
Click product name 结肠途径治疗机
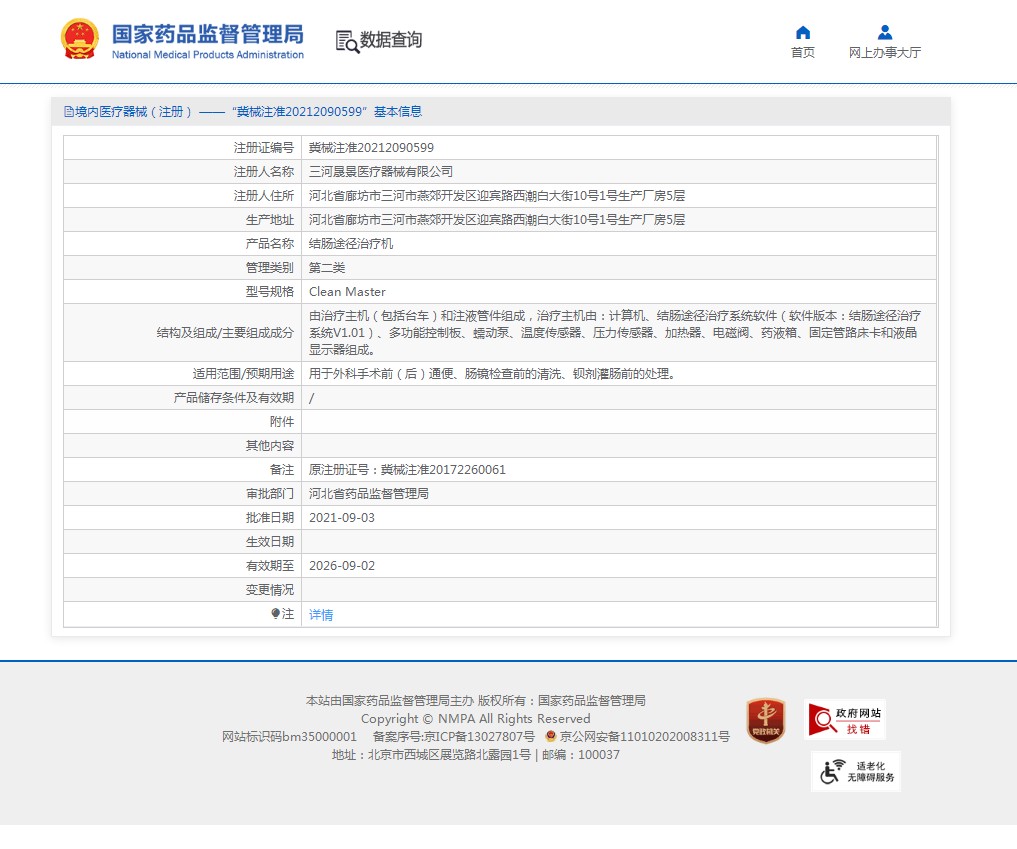351,244
